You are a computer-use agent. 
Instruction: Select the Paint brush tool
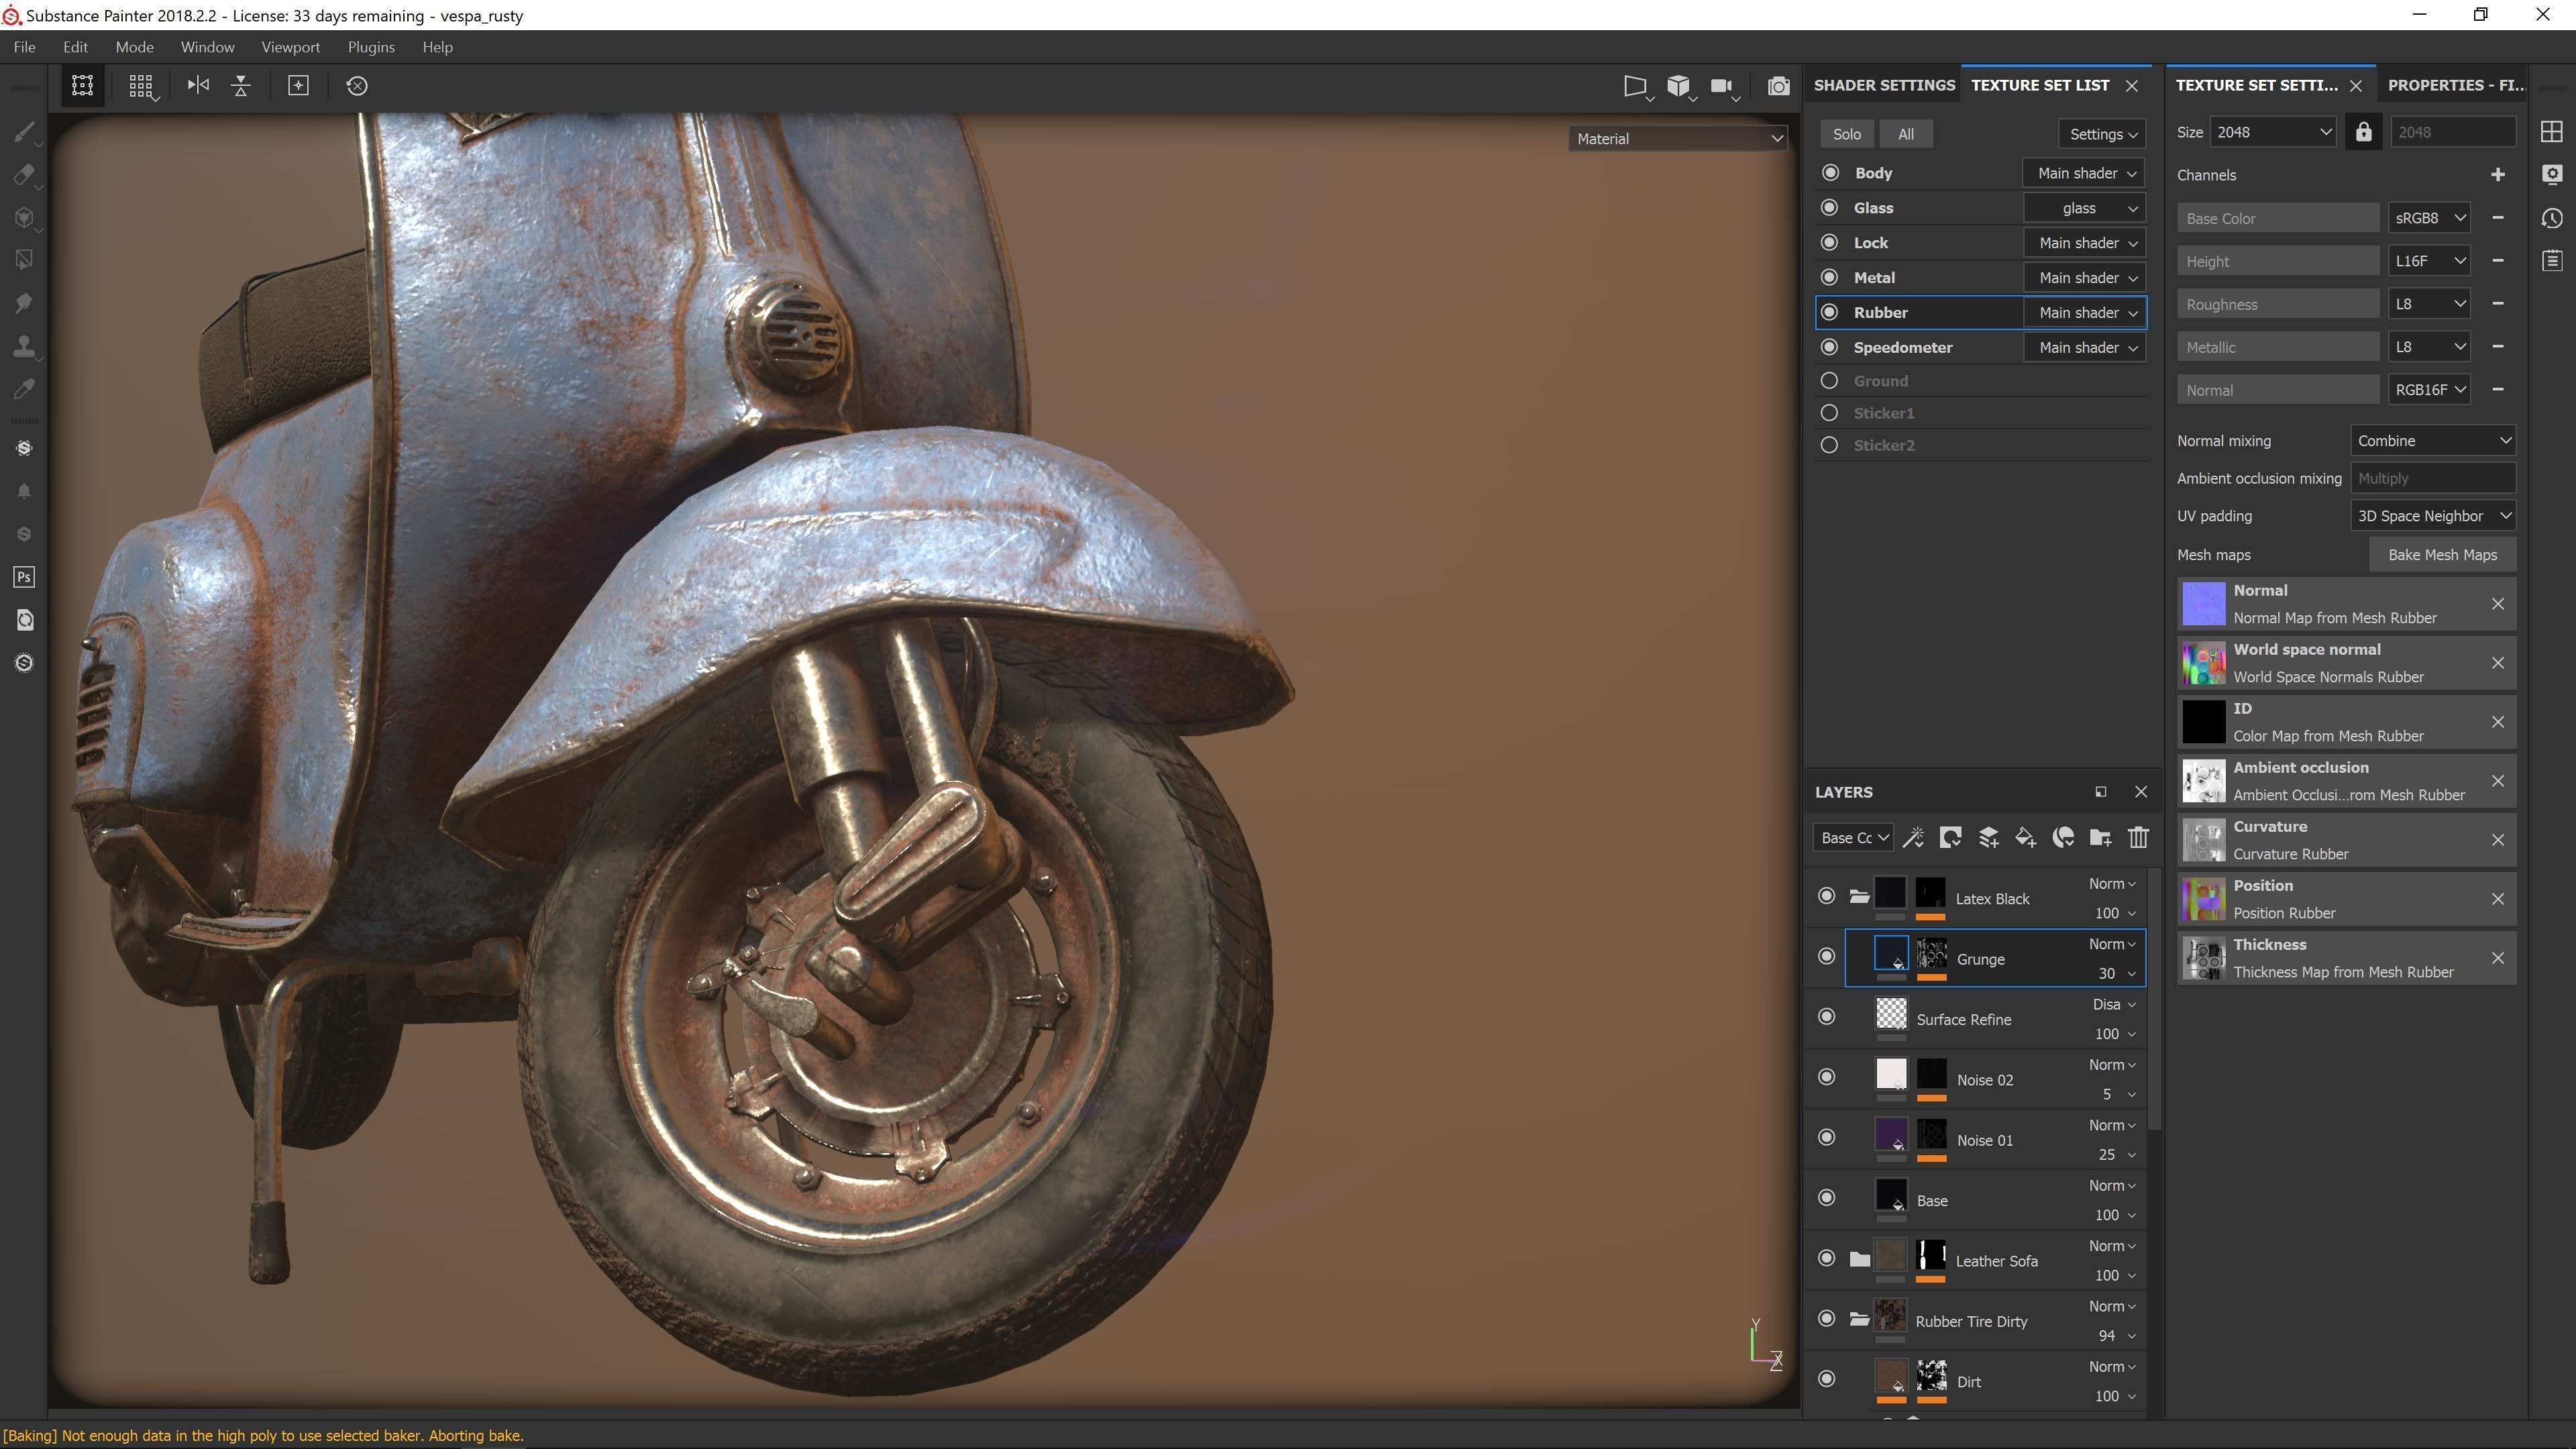pyautogui.click(x=24, y=132)
